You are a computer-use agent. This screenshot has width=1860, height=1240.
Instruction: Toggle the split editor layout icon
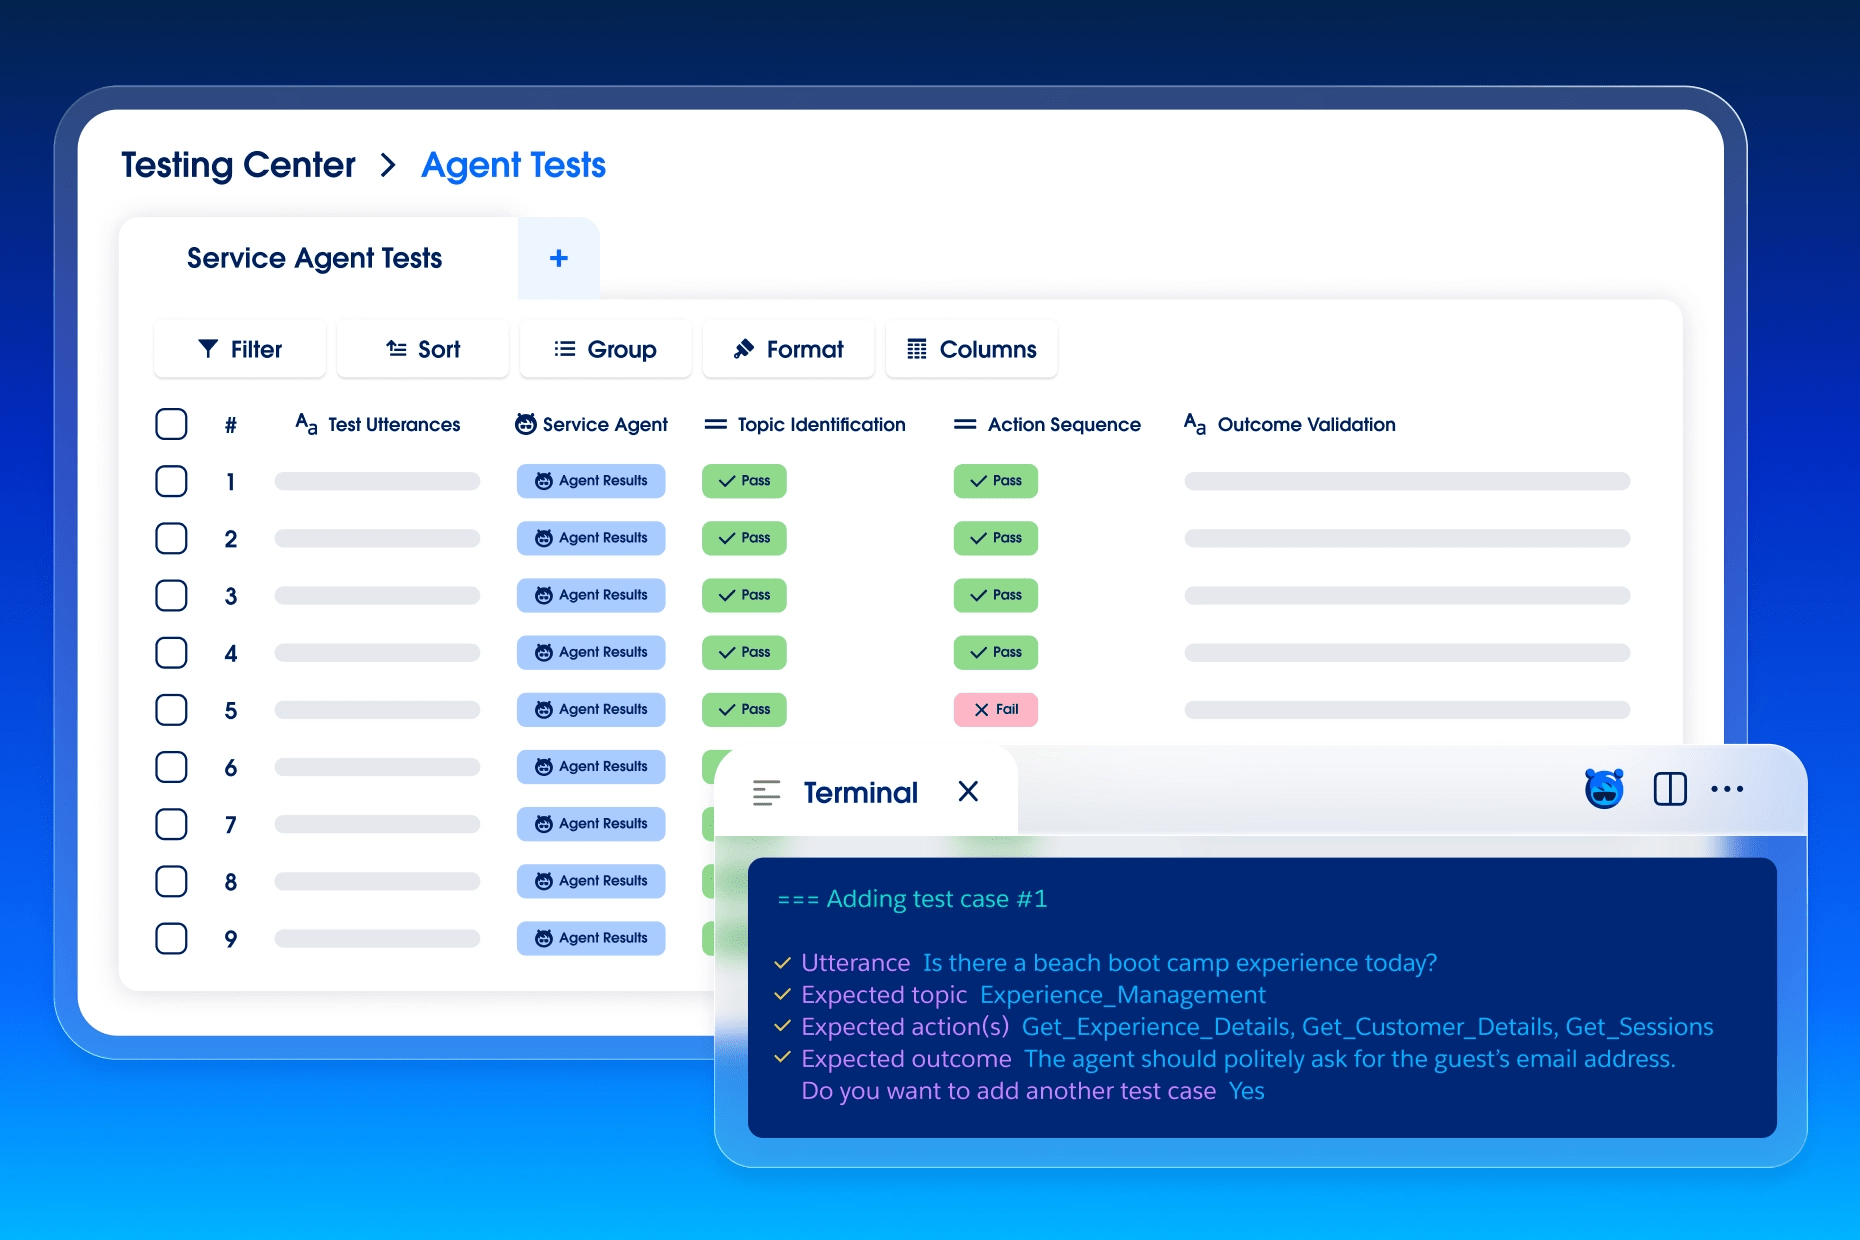(x=1670, y=789)
